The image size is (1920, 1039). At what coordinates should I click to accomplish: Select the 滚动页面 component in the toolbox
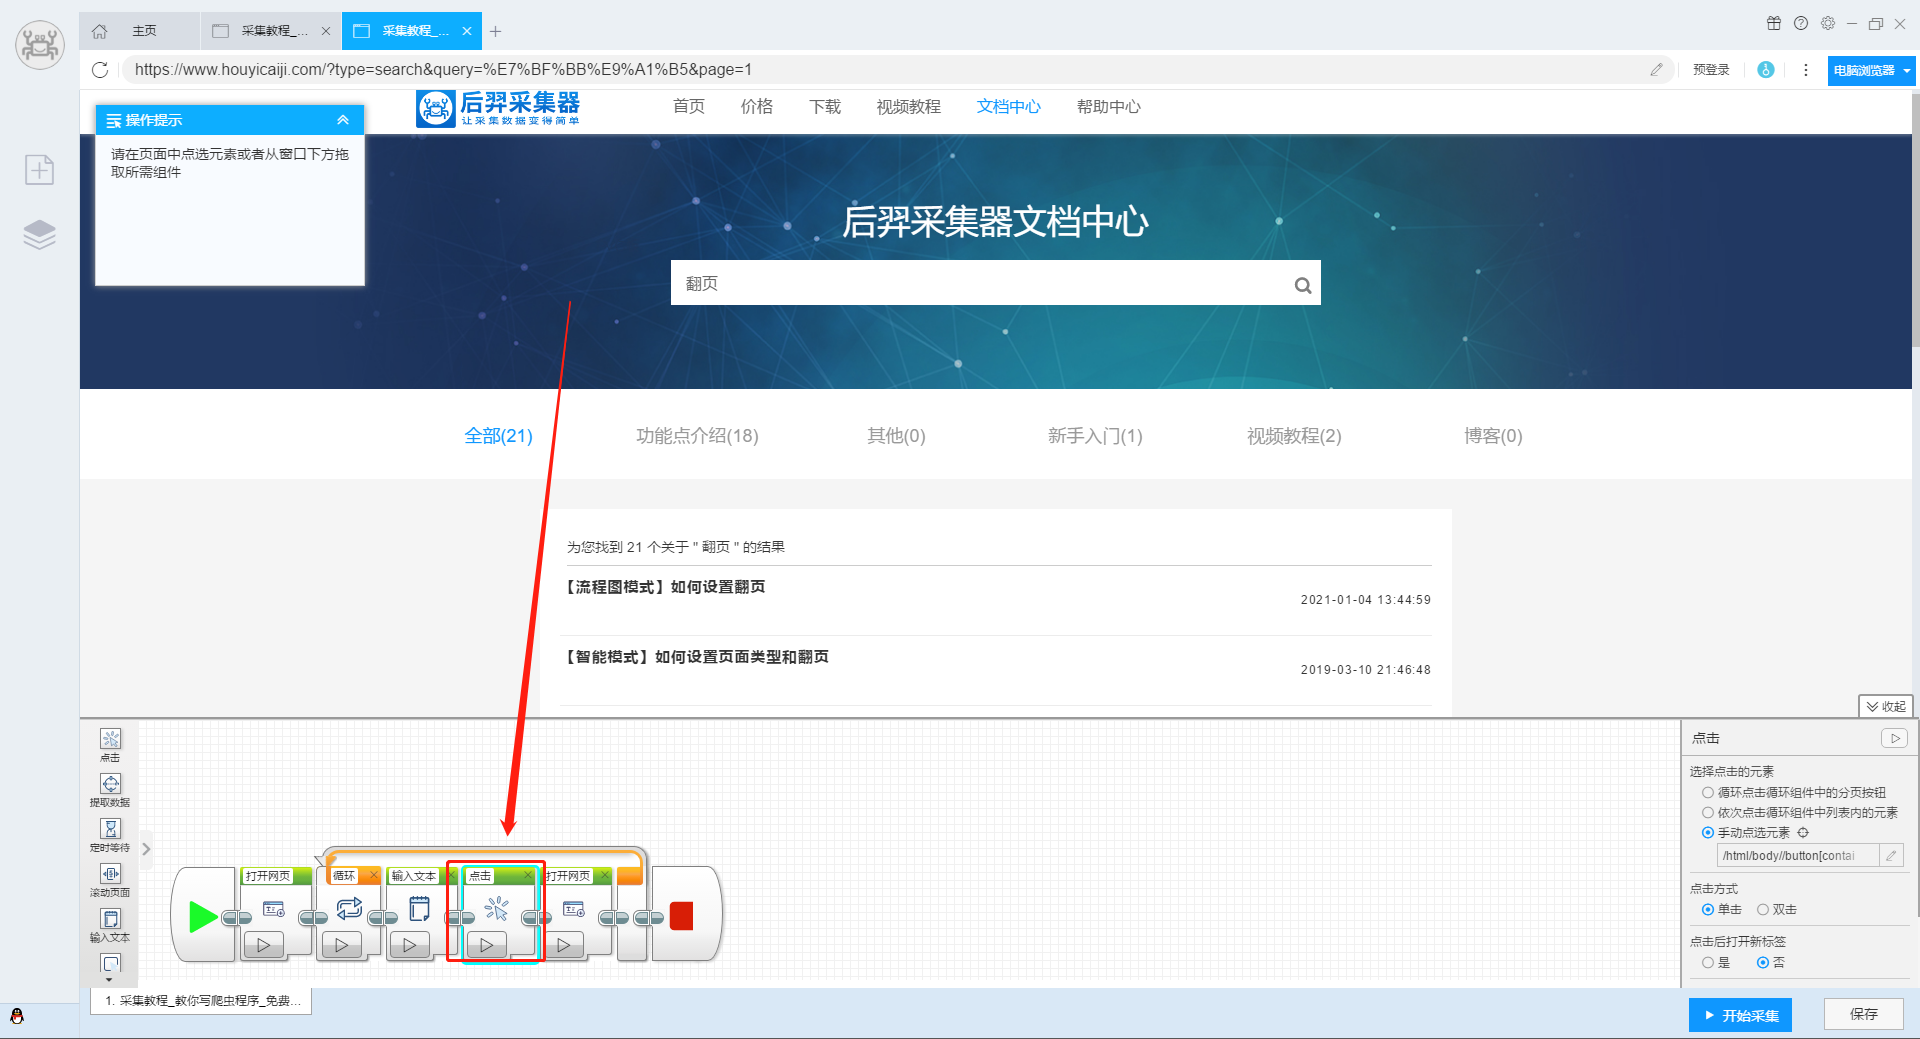pos(110,879)
